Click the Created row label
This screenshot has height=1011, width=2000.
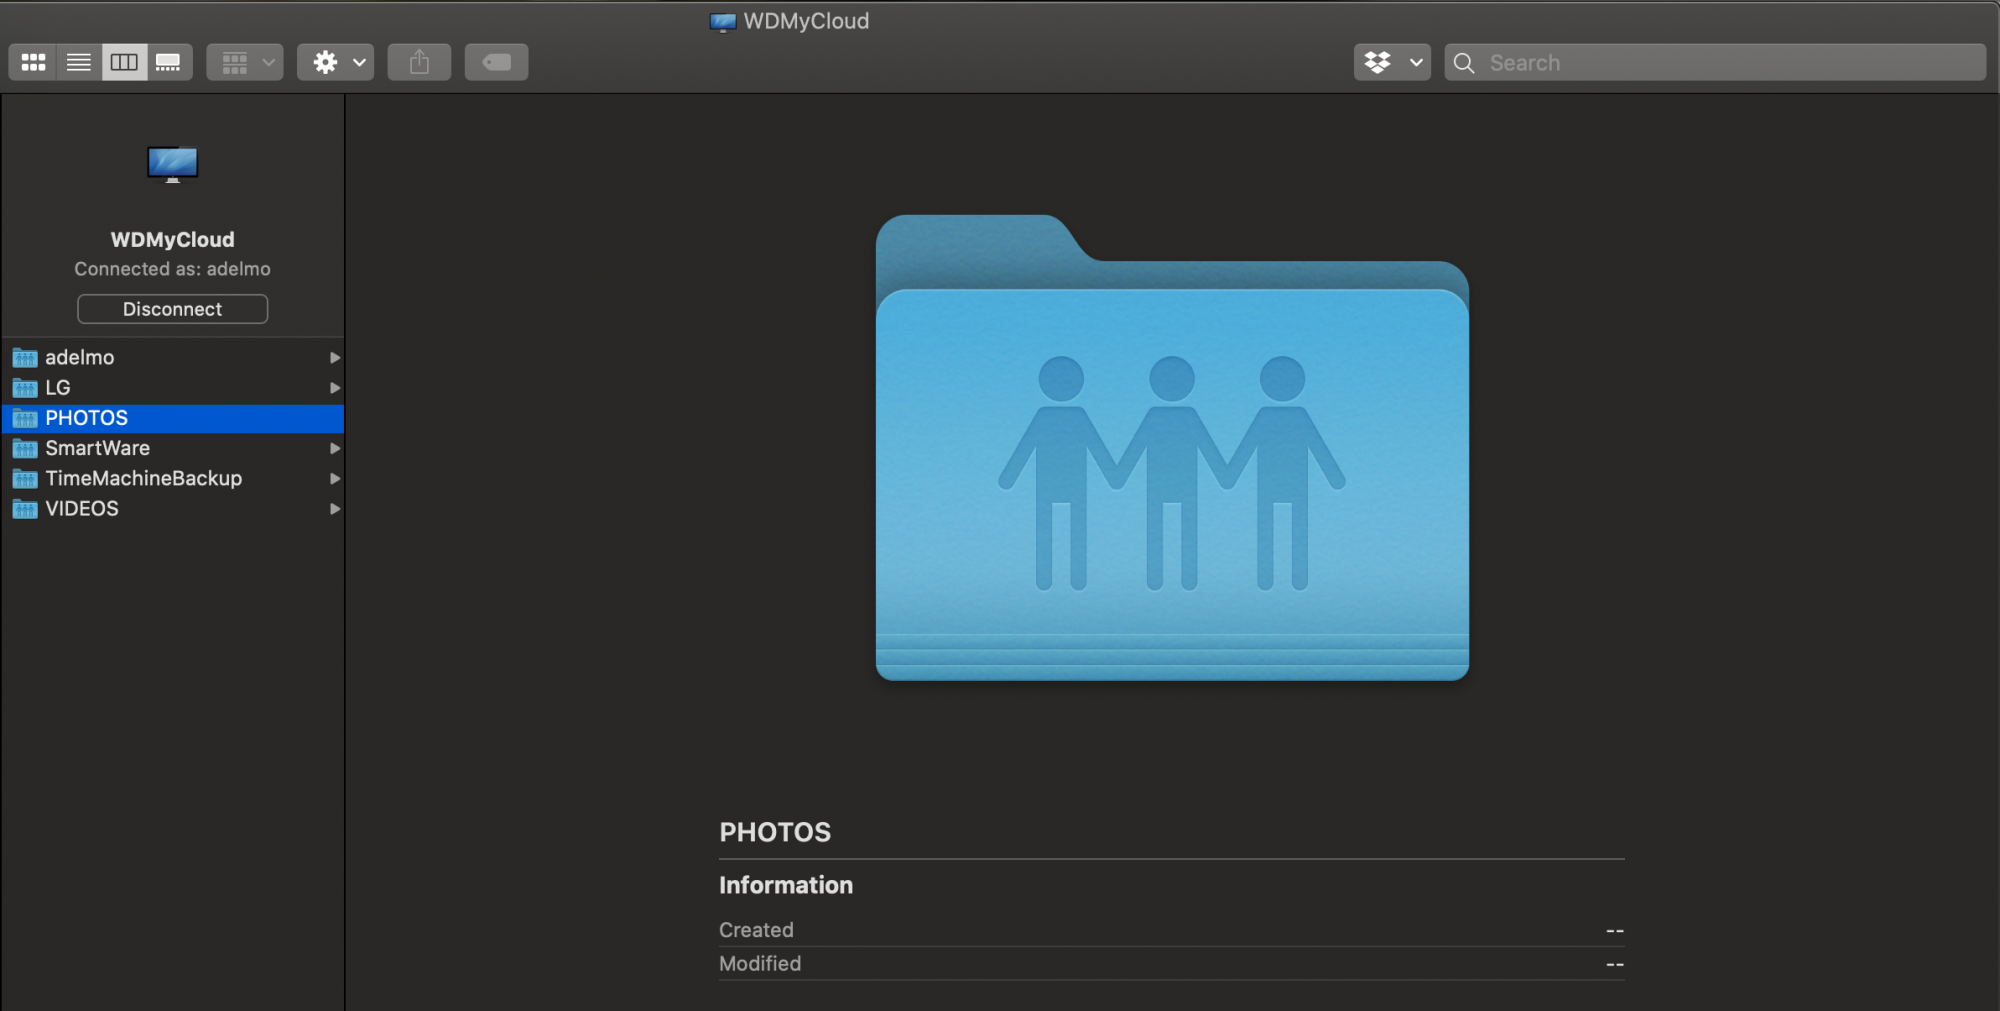tap(756, 930)
